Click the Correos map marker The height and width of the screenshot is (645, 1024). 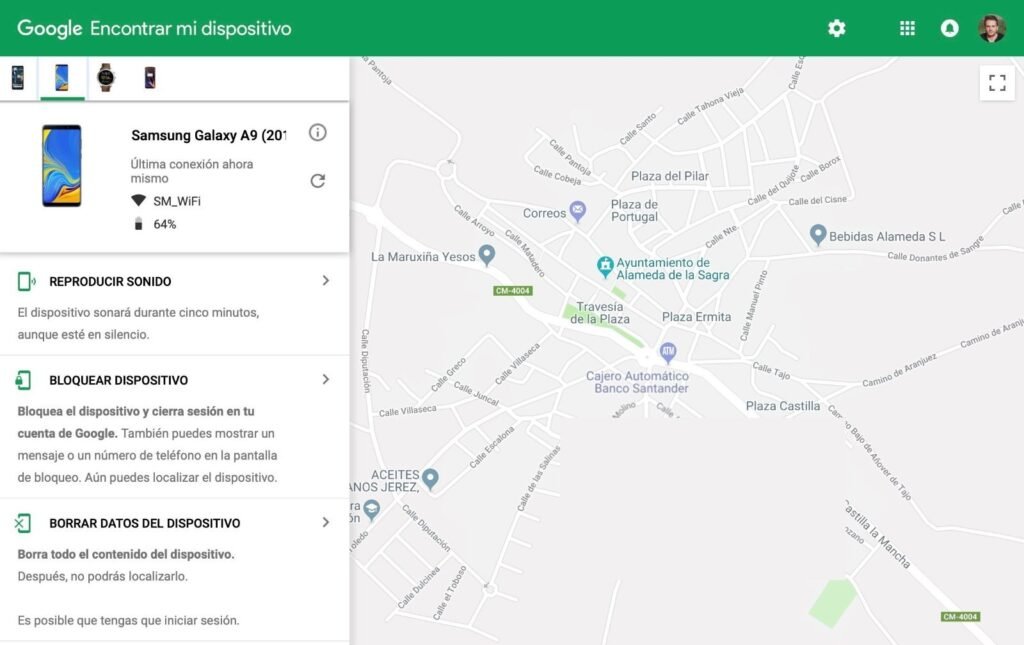[x=578, y=211]
